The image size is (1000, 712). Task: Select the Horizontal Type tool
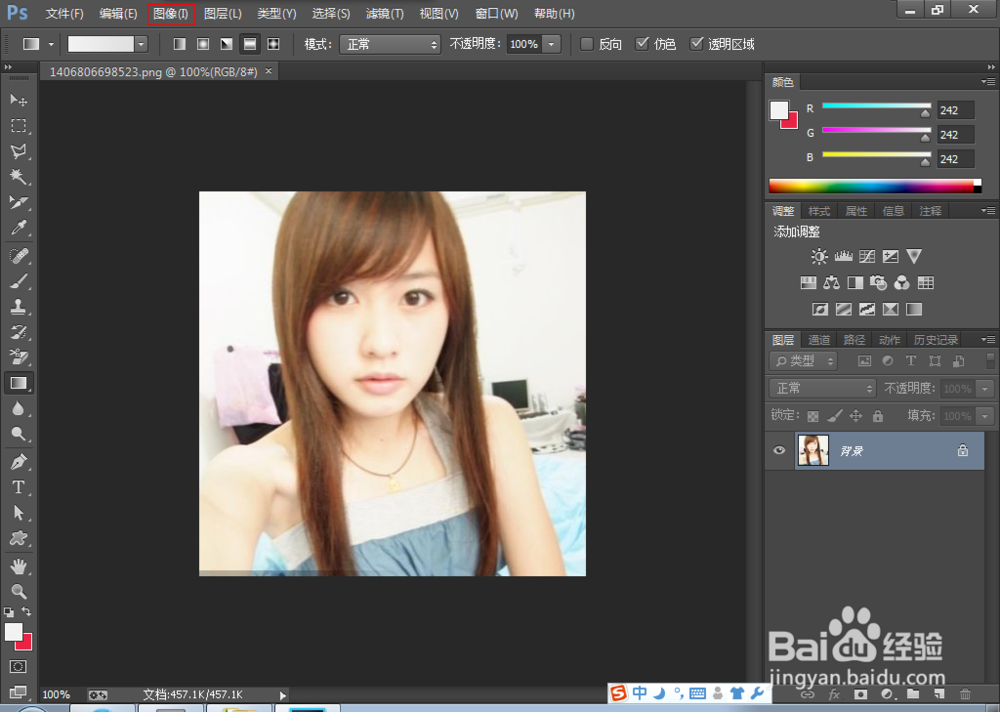pyautogui.click(x=18, y=487)
